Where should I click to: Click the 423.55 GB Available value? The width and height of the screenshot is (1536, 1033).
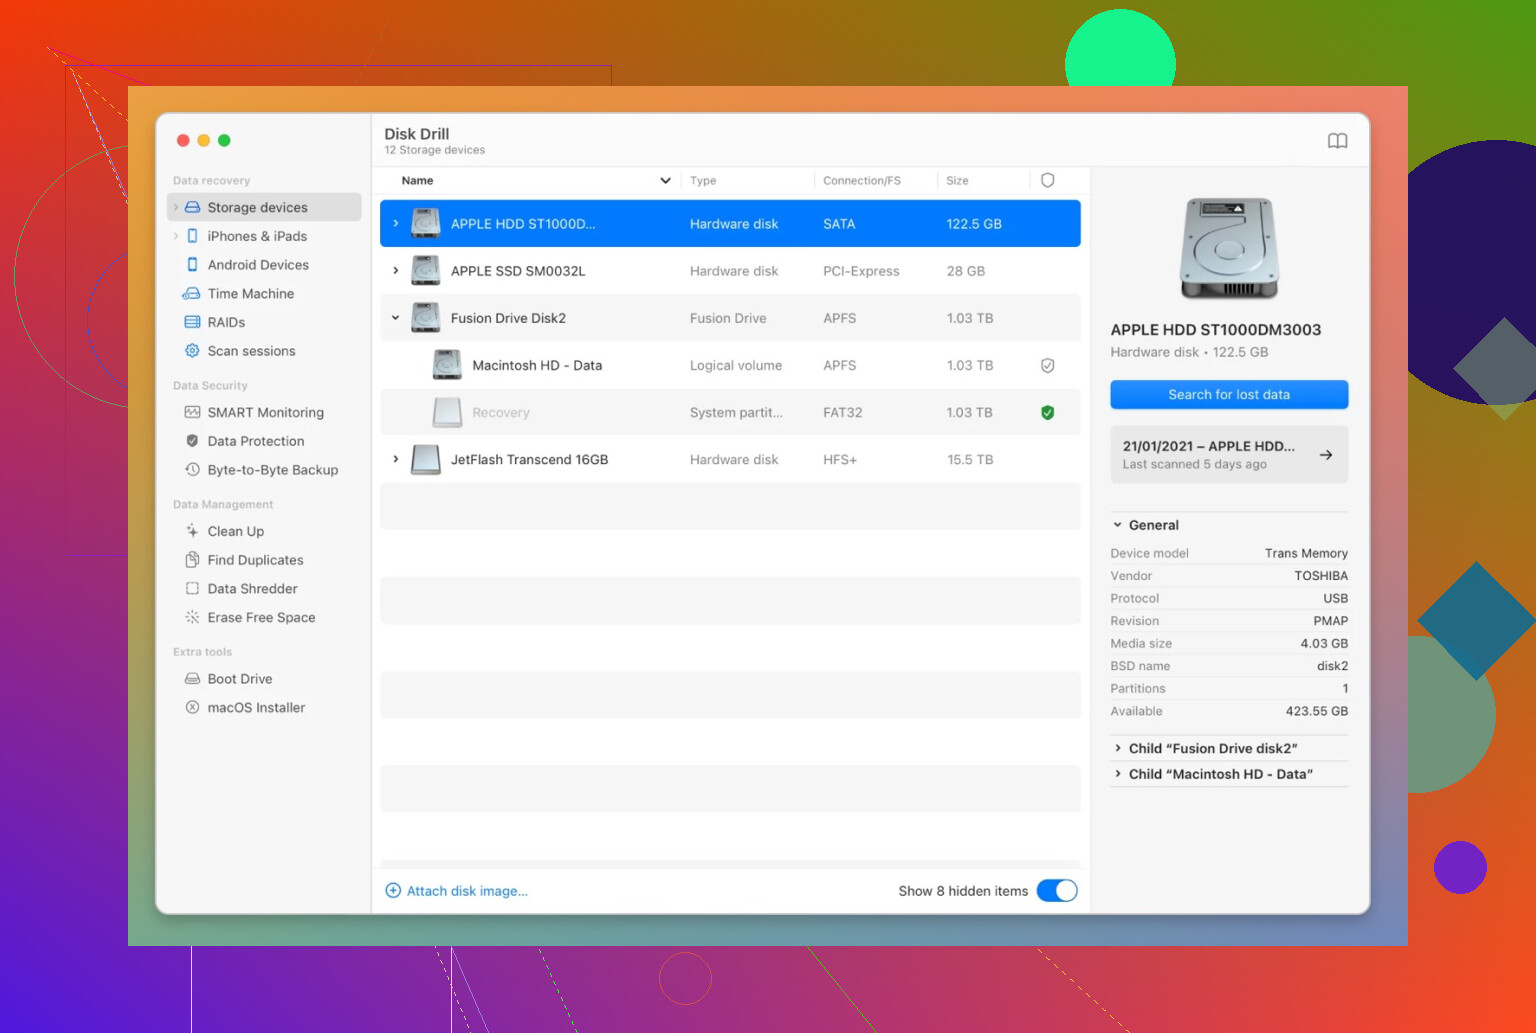1316,711
